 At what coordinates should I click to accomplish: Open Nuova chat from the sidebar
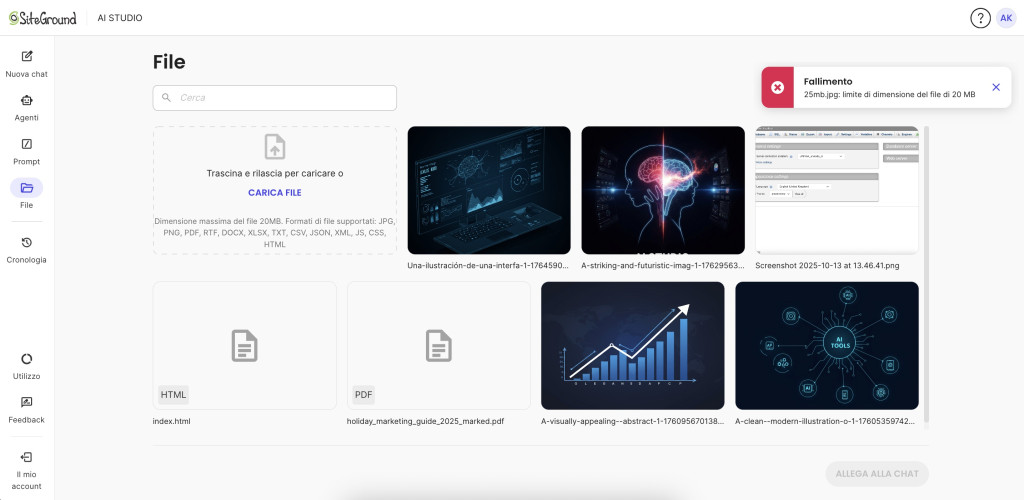pos(27,64)
